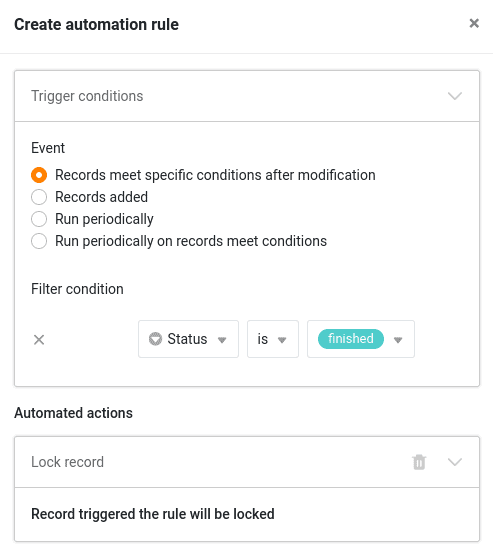Open the finished value dropdown arrow

pos(398,340)
